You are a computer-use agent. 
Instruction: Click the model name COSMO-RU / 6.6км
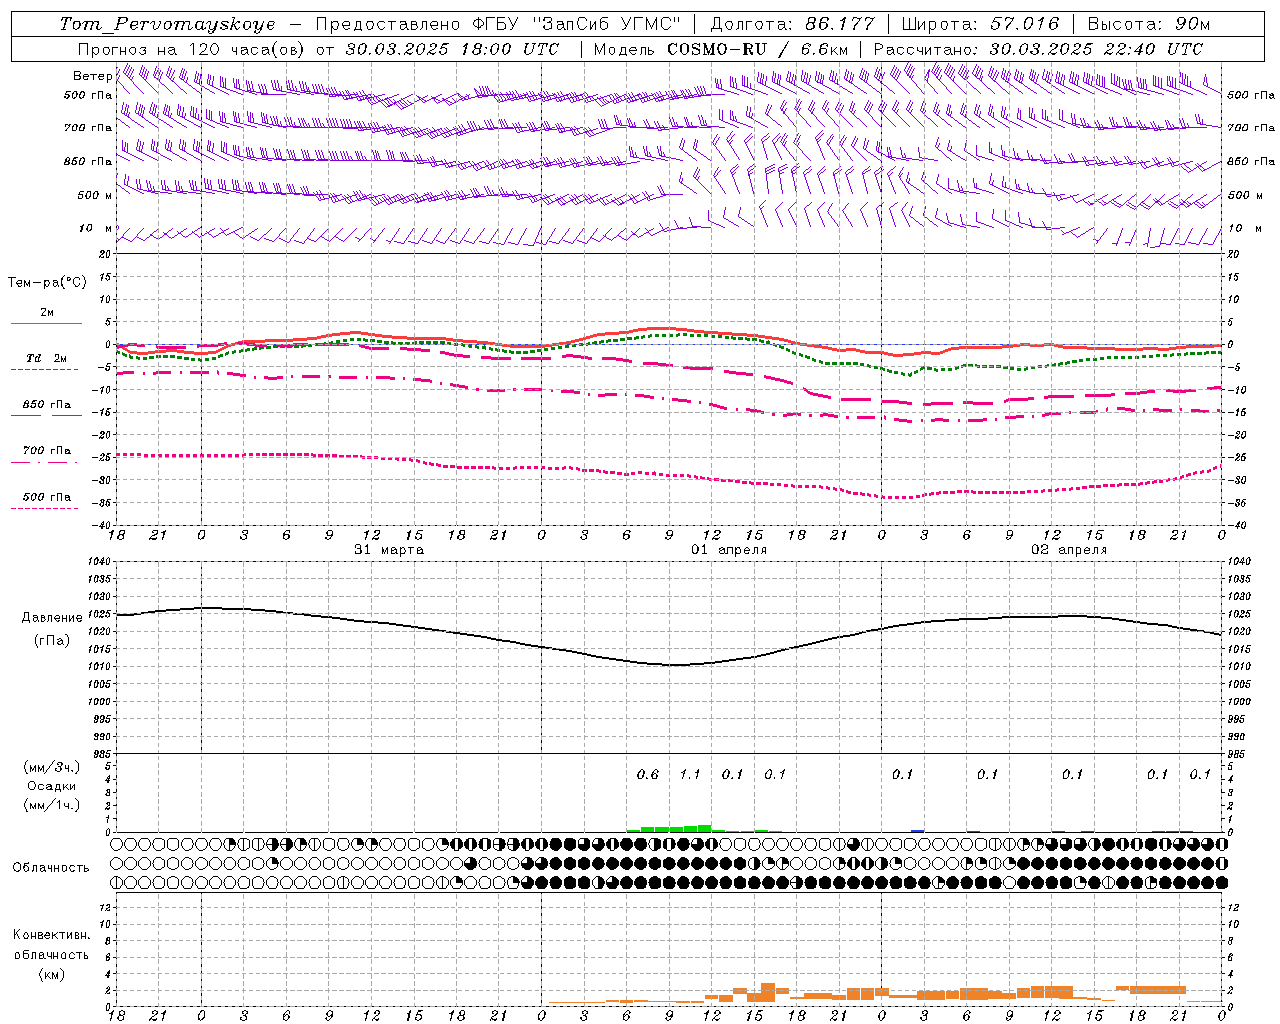758,49
